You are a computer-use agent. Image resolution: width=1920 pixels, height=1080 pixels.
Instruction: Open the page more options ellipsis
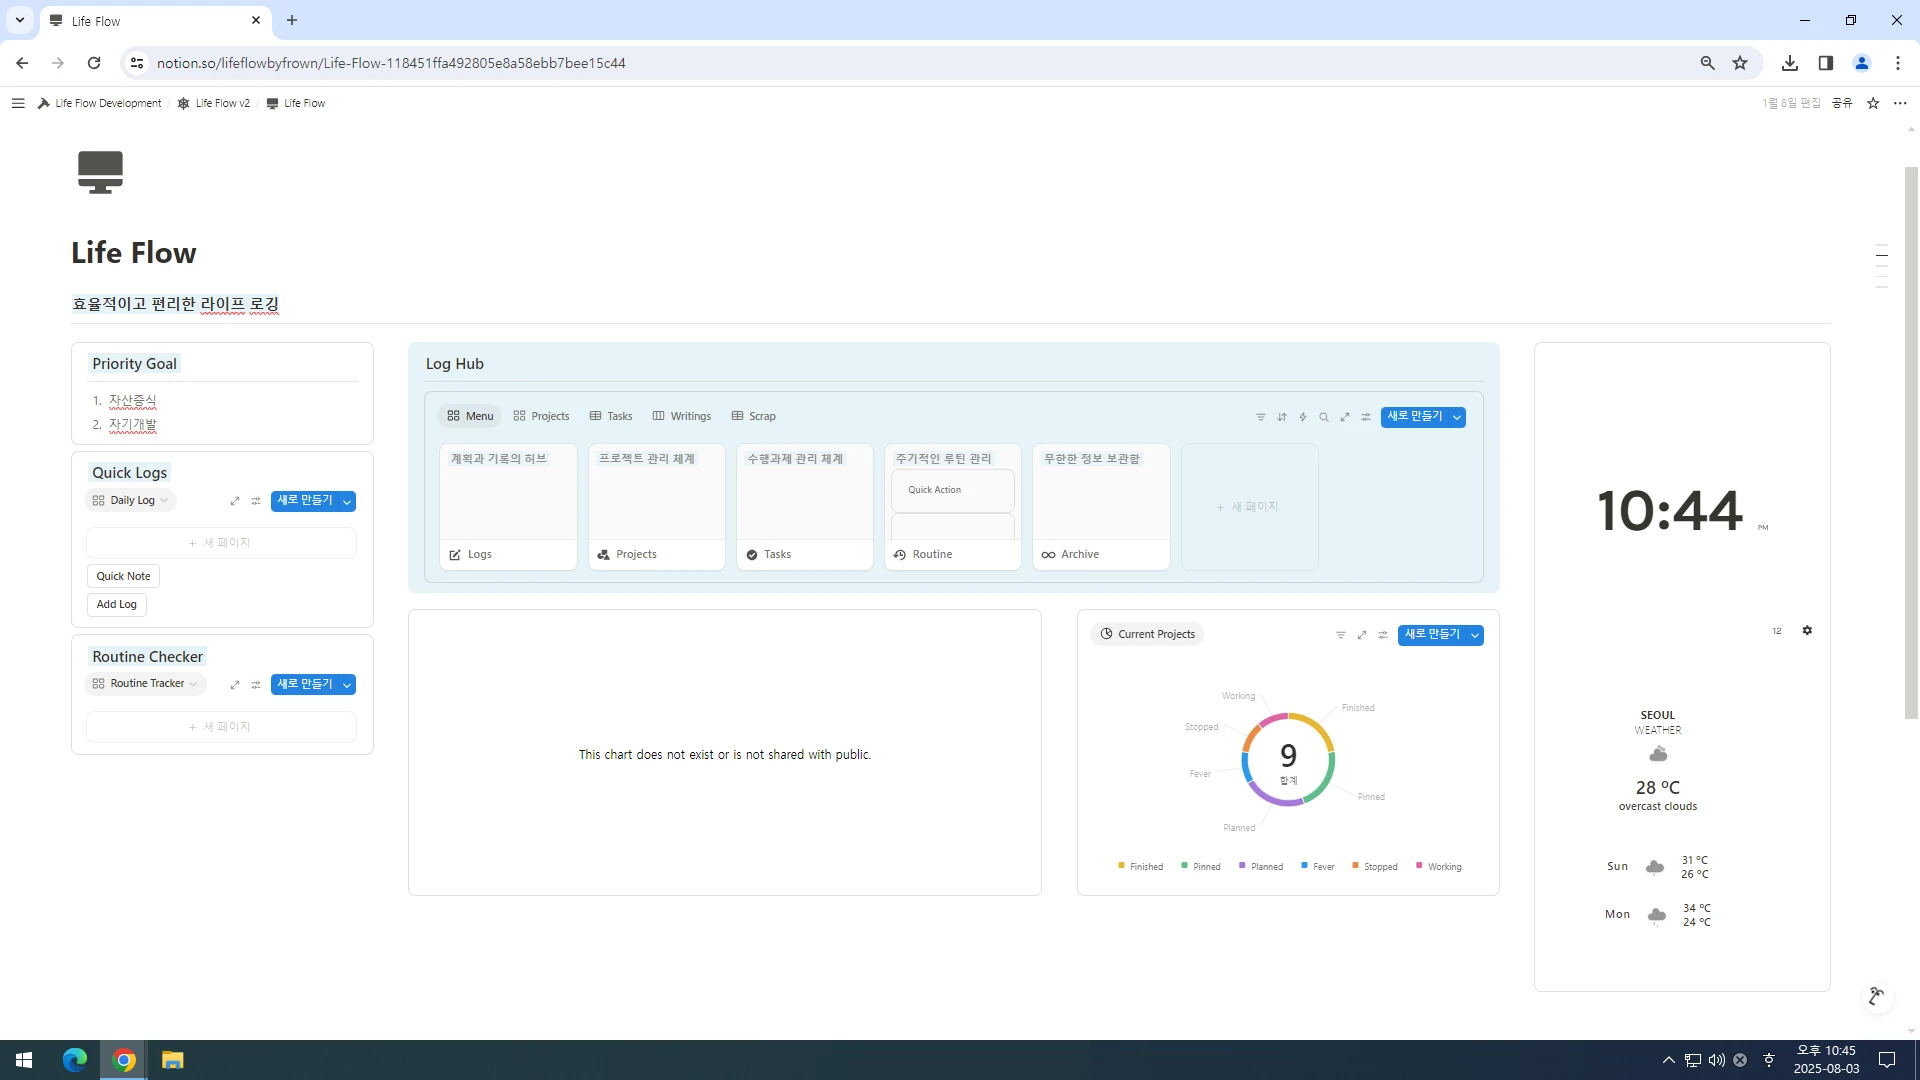click(x=1899, y=103)
